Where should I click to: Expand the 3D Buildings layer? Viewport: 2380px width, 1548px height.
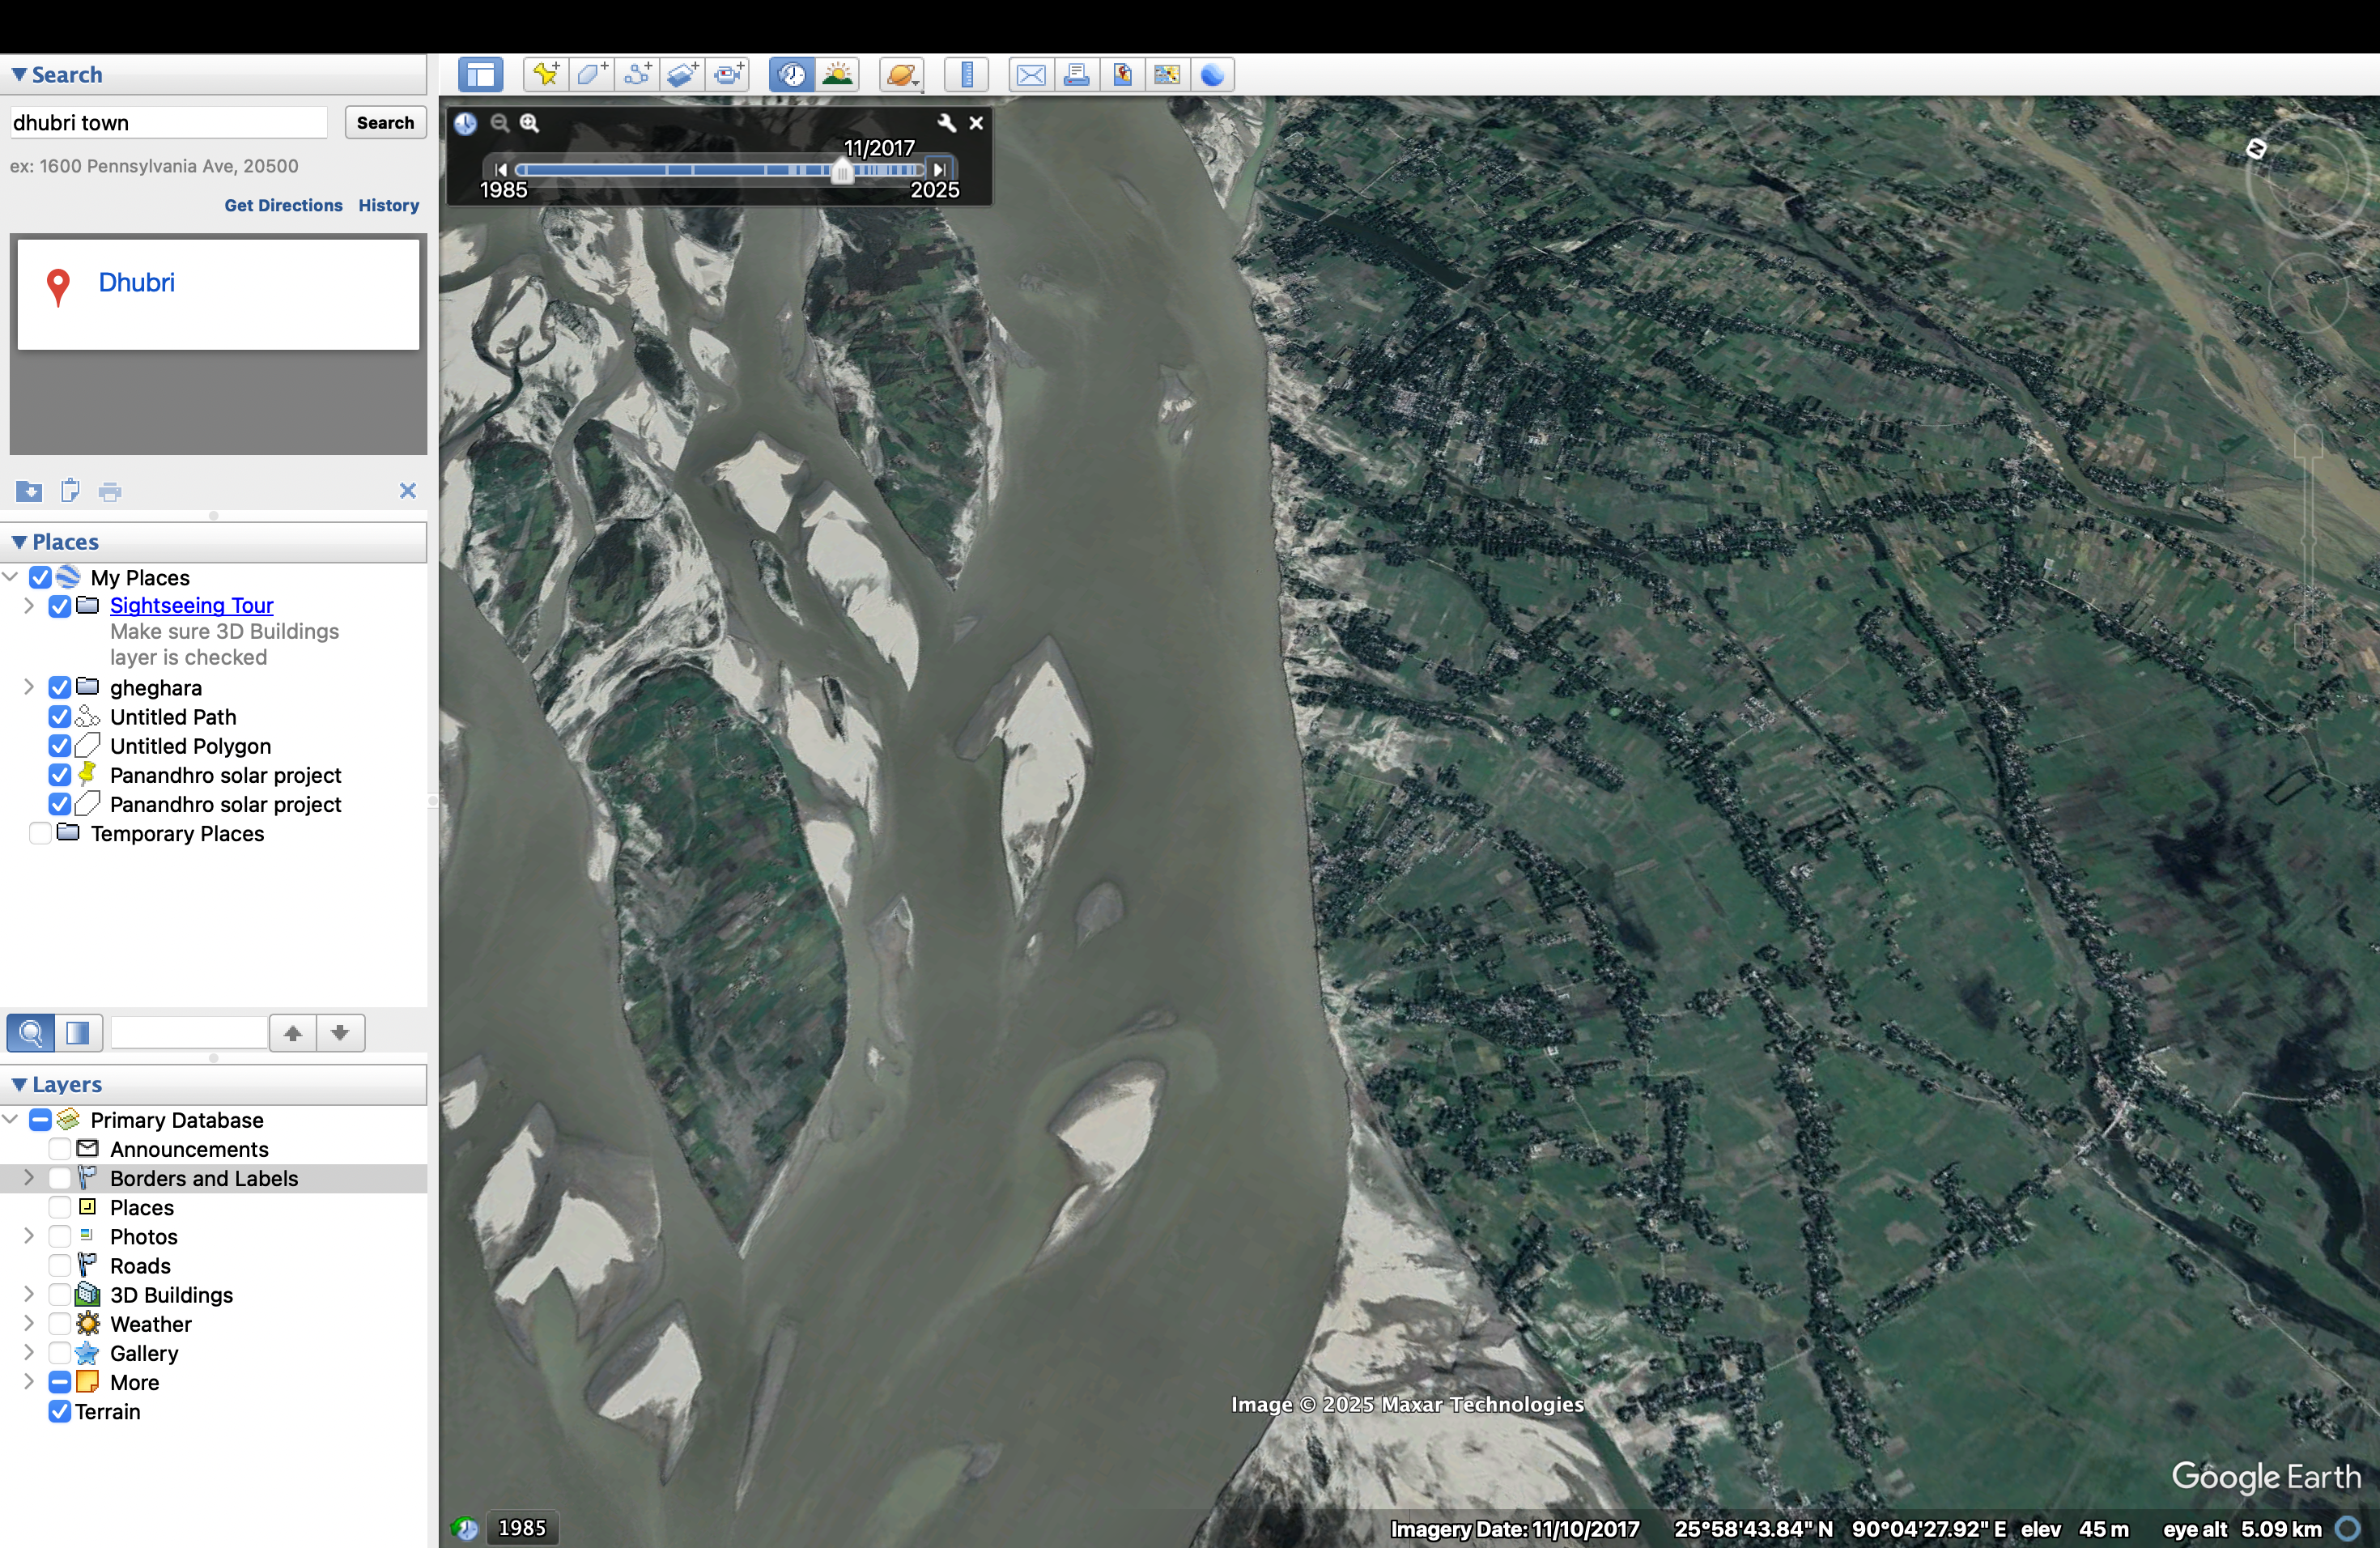pyautogui.click(x=29, y=1294)
